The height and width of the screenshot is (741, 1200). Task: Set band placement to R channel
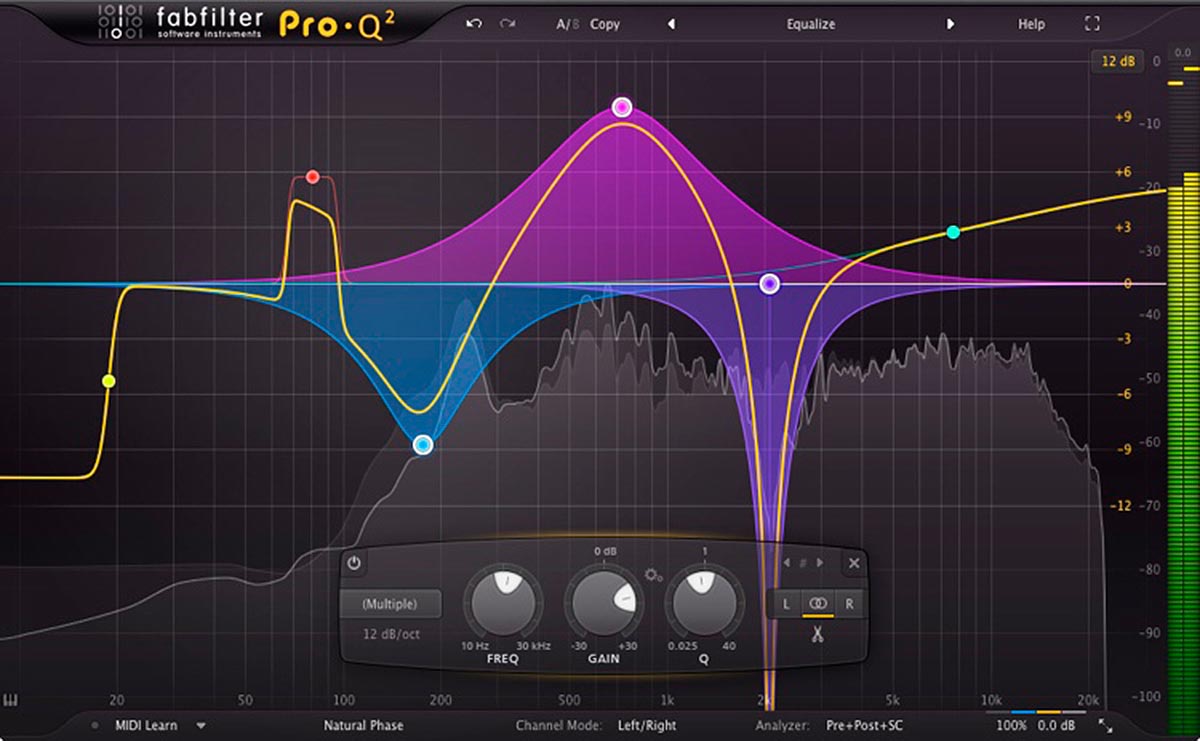coord(850,604)
